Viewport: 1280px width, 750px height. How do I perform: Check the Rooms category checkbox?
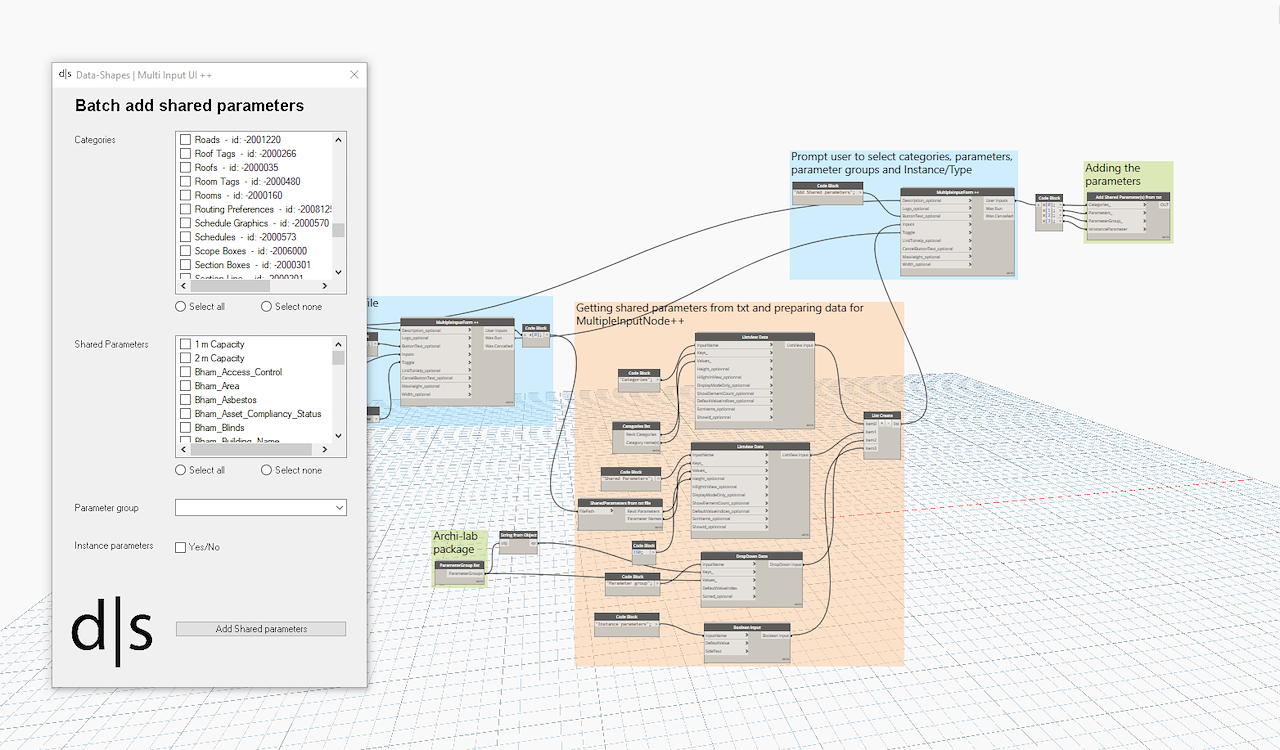click(185, 196)
